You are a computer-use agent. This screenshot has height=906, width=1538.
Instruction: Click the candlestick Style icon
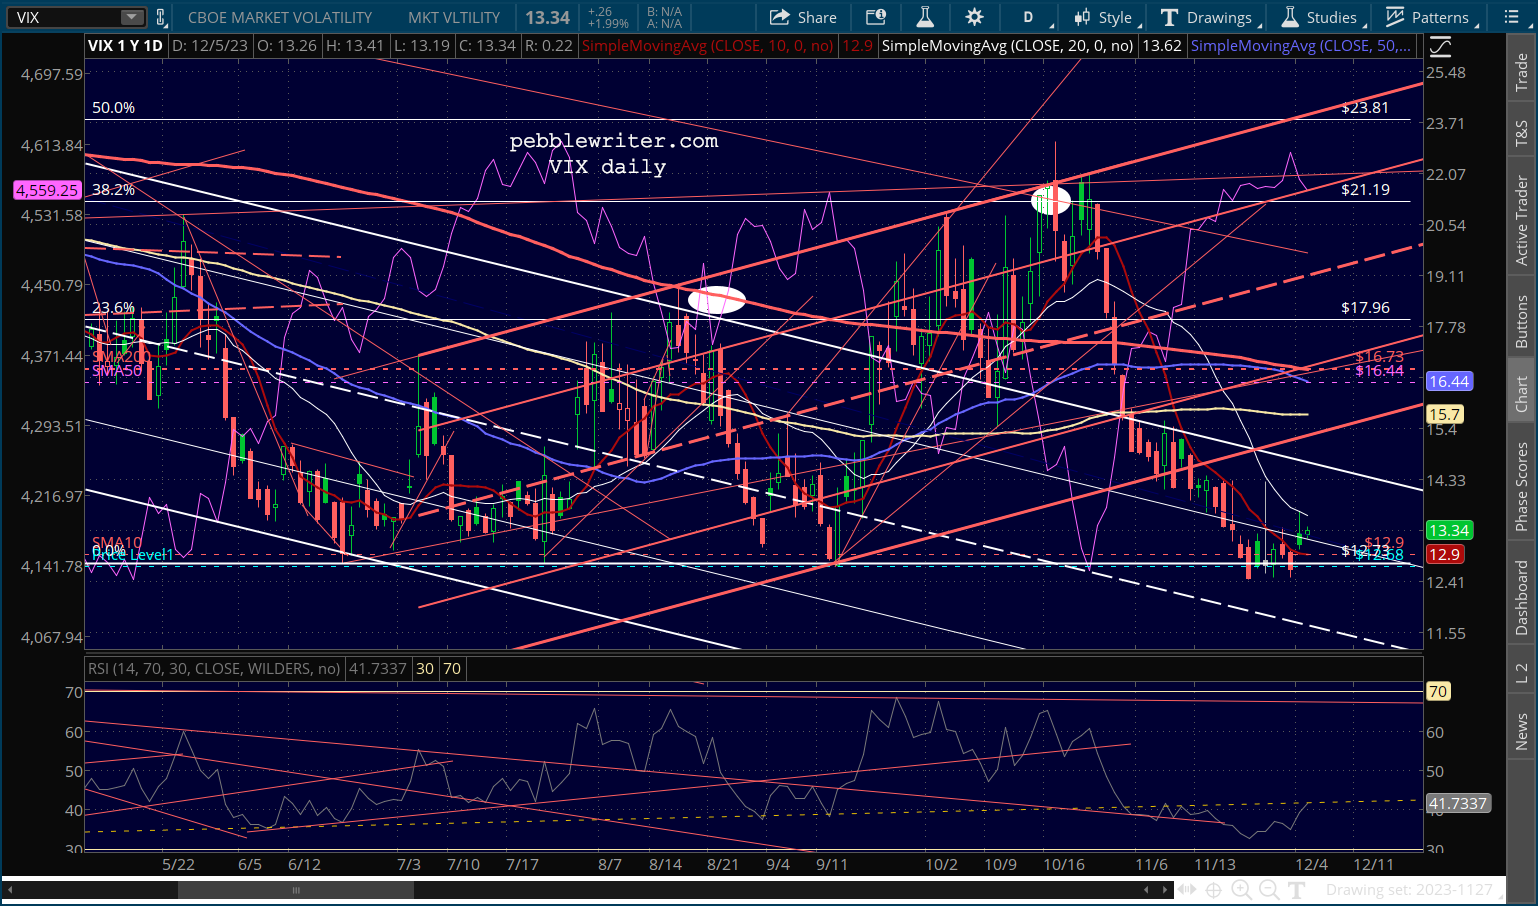click(x=1082, y=17)
